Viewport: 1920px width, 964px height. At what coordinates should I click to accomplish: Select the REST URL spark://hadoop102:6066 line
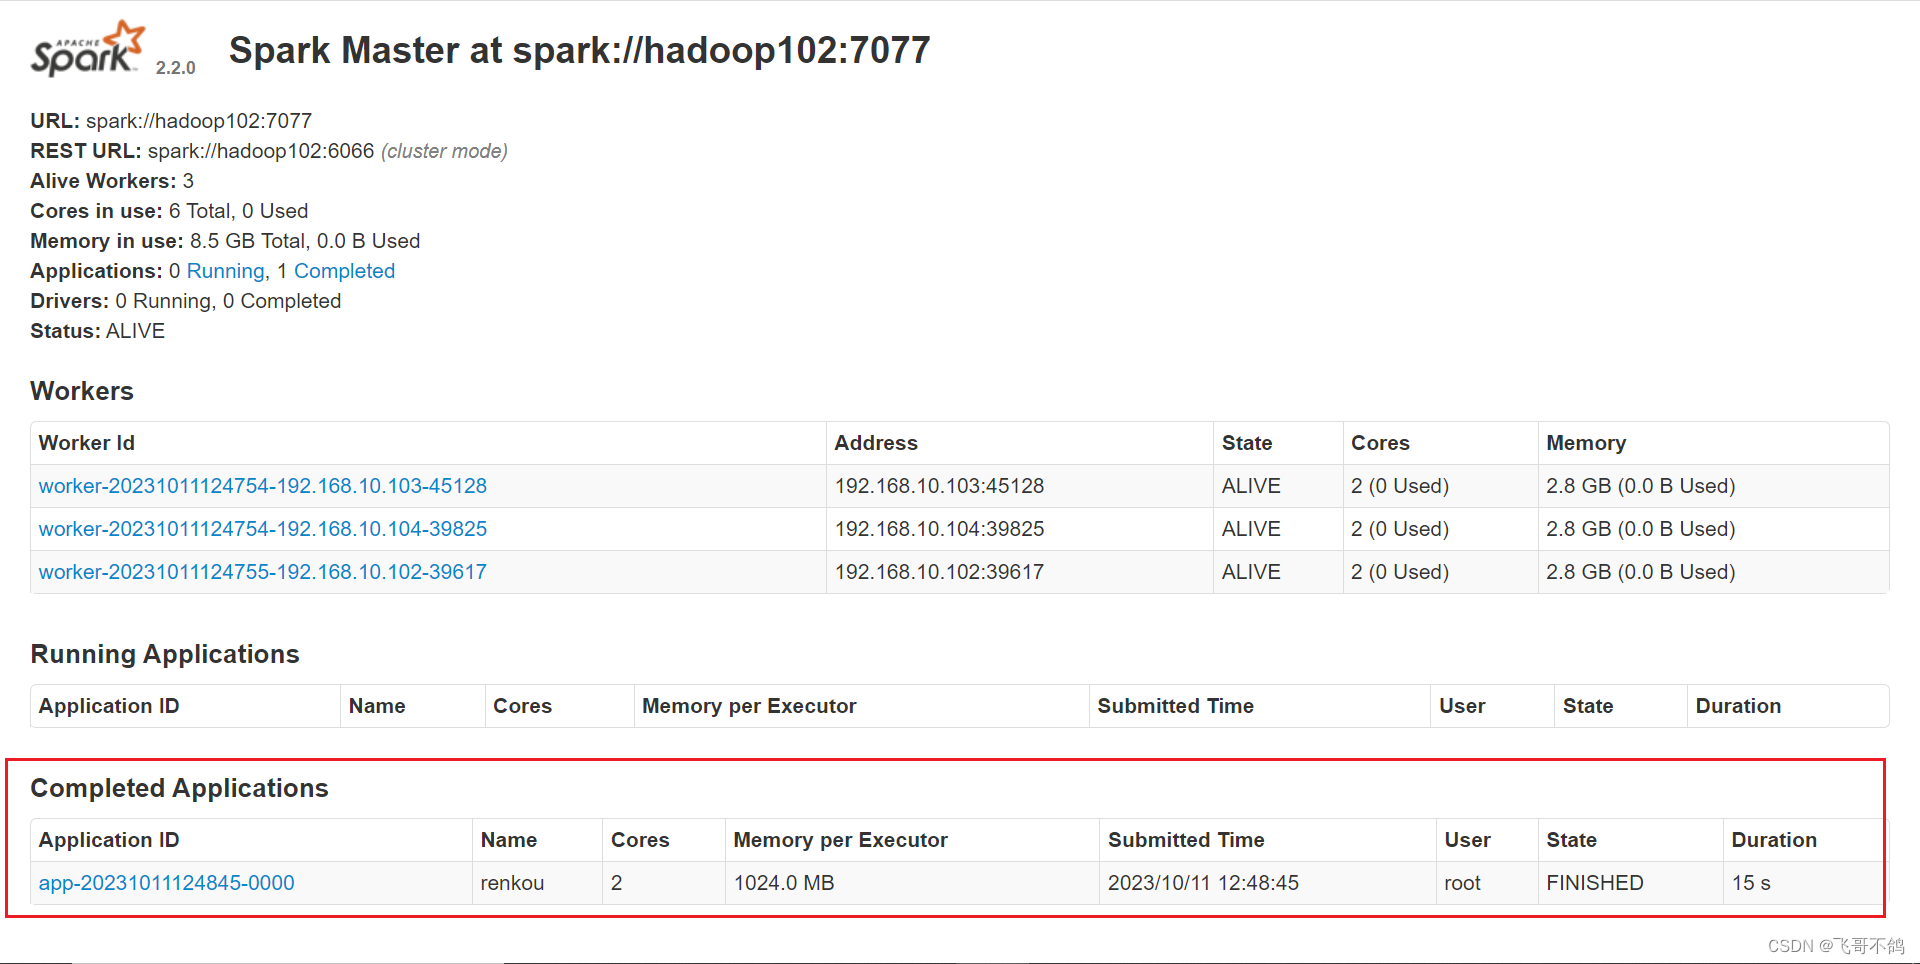[269, 151]
